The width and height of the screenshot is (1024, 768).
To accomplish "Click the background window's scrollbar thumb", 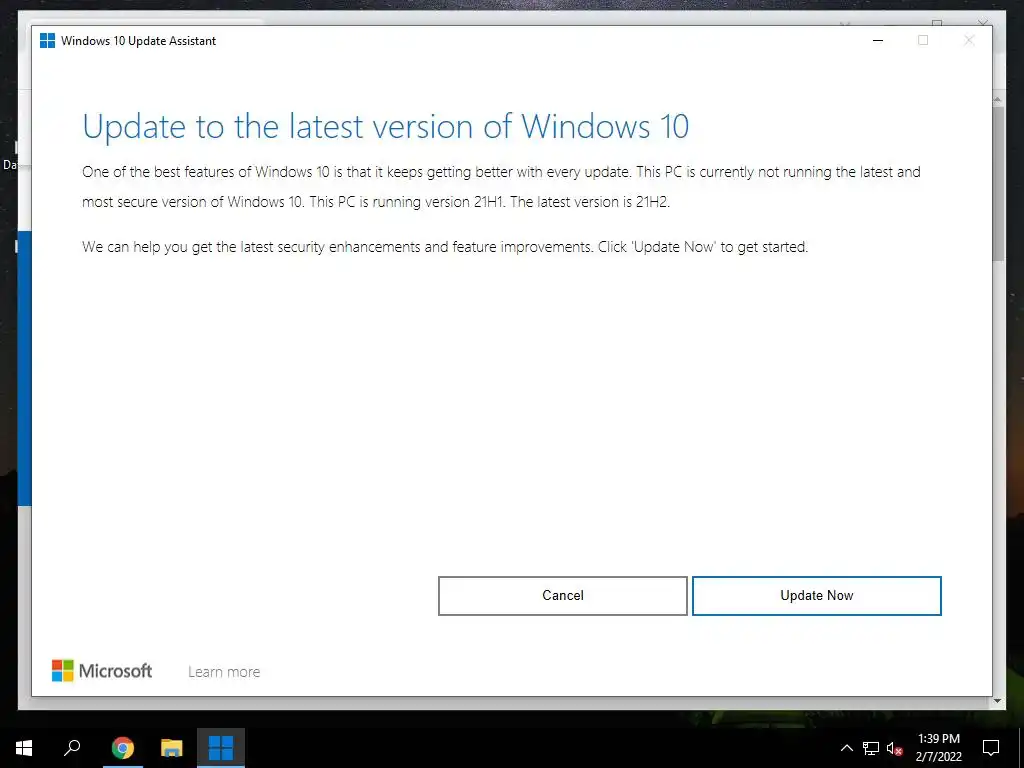I will (998, 183).
